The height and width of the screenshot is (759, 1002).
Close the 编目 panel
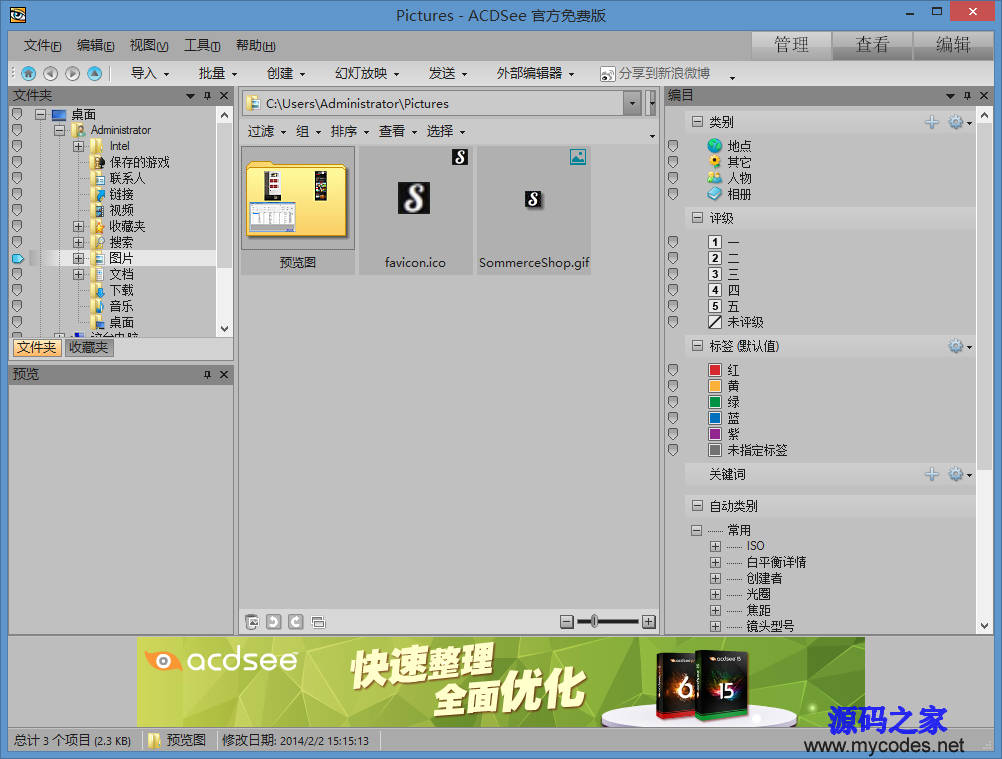(984, 95)
